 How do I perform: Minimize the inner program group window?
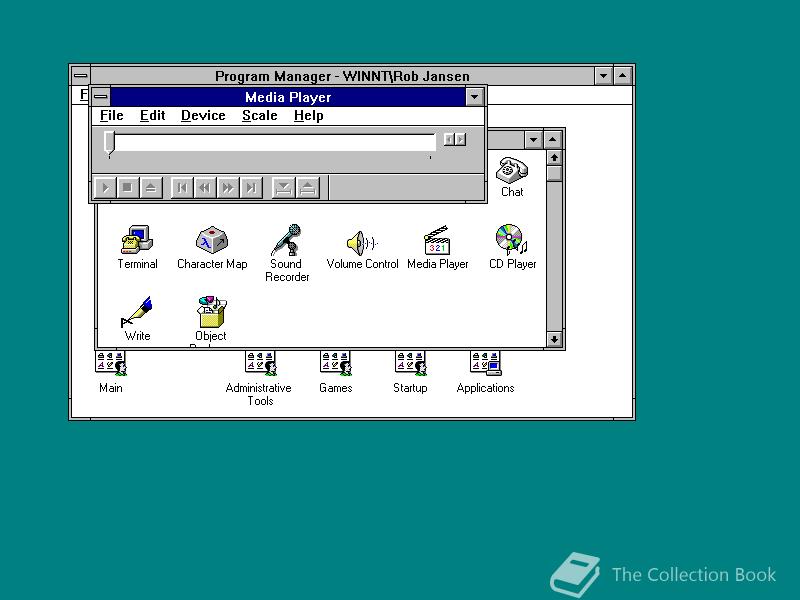pyautogui.click(x=533, y=139)
